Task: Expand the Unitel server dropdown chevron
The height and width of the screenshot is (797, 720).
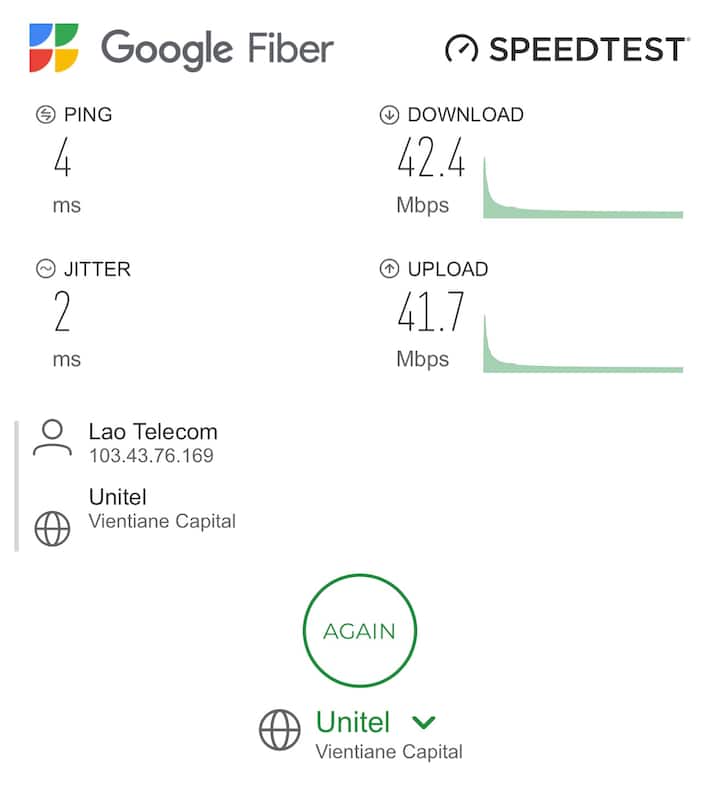Action: click(x=423, y=722)
